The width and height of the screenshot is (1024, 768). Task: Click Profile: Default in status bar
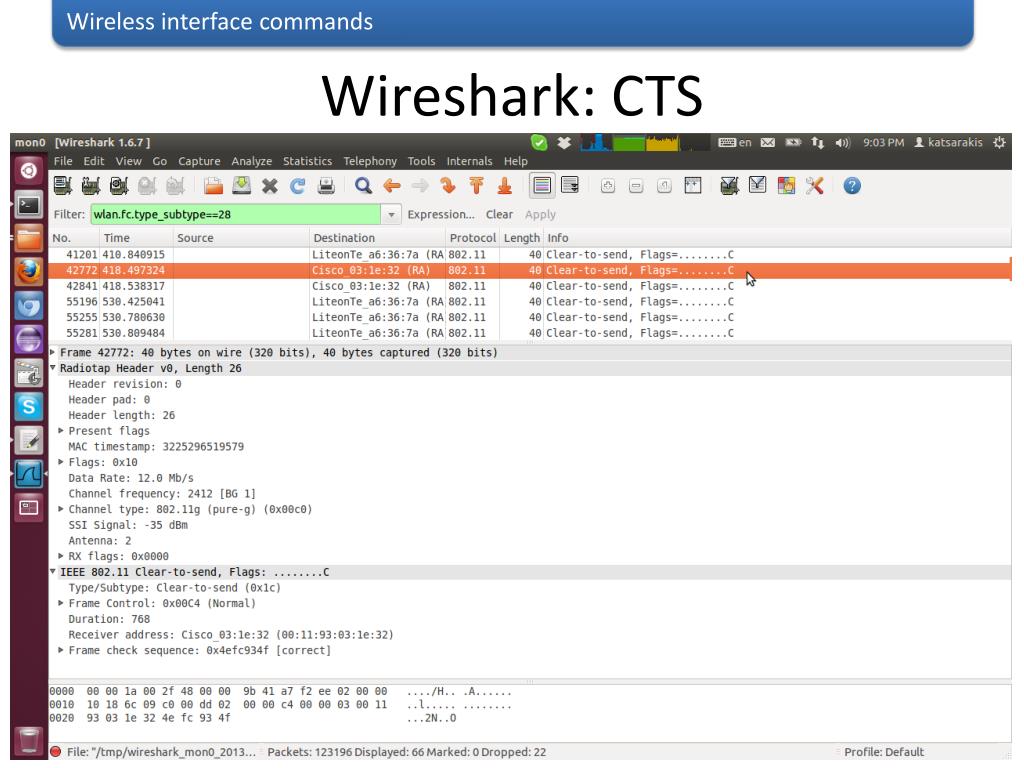(884, 752)
